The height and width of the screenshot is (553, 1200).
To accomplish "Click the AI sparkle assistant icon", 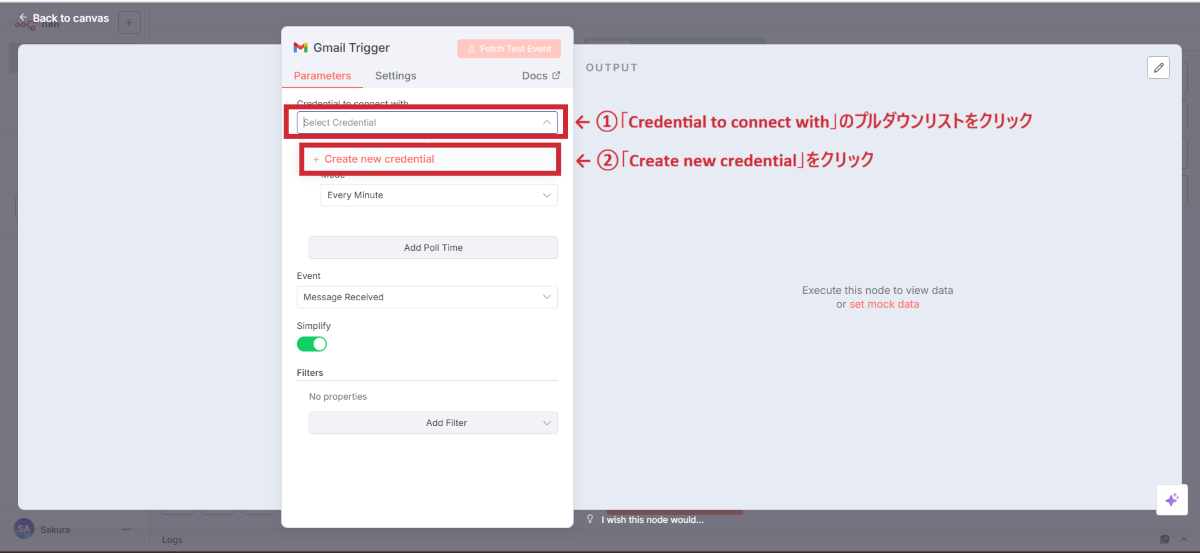I will 1171,500.
